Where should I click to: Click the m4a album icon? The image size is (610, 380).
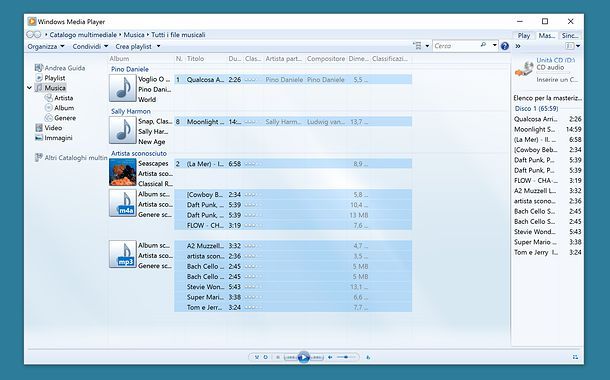coord(123,203)
